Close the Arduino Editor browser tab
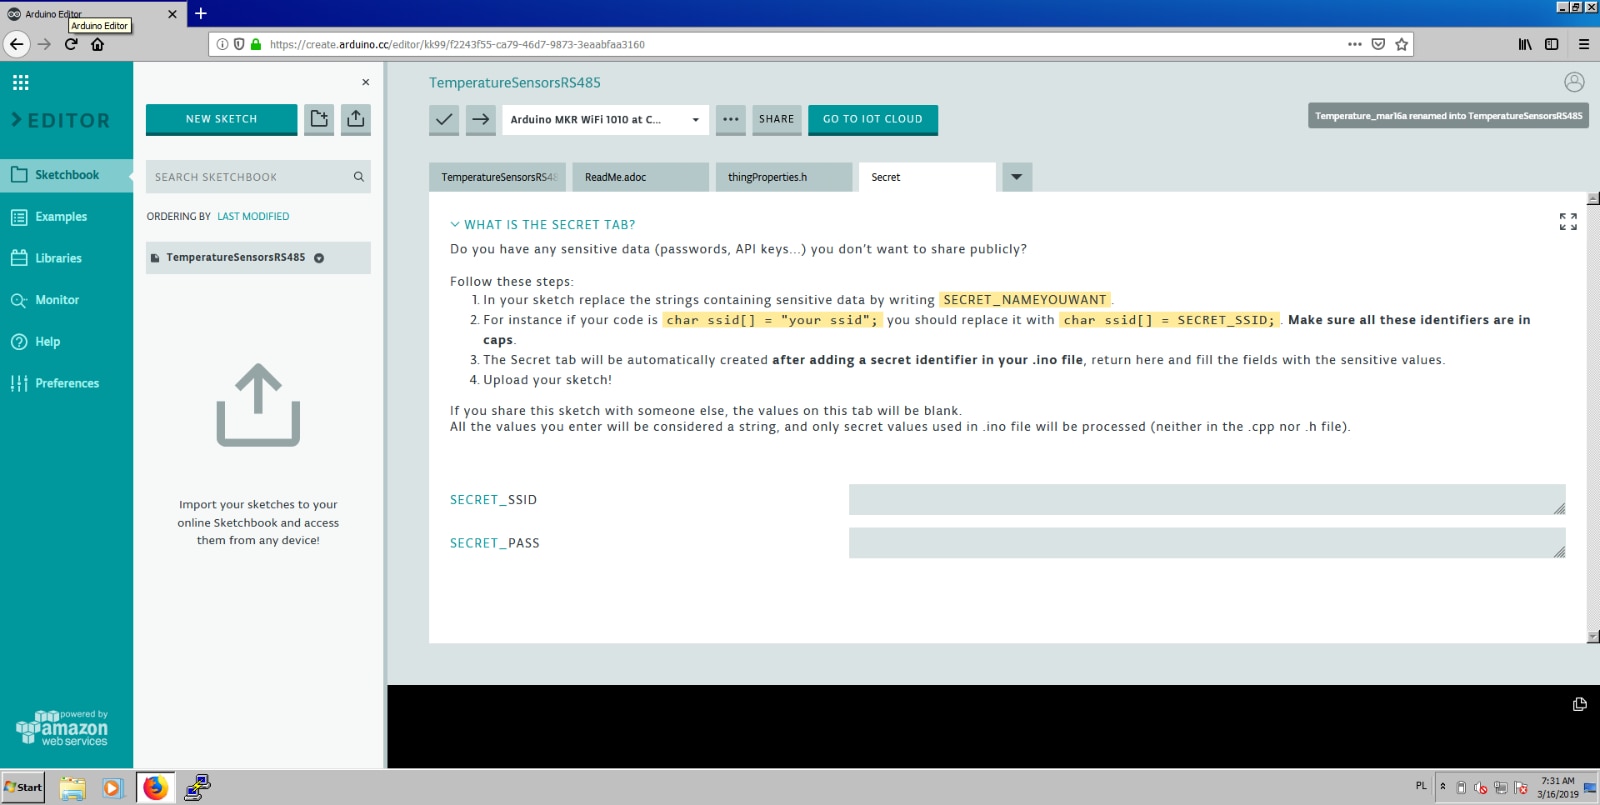This screenshot has height=805, width=1600. tap(172, 14)
